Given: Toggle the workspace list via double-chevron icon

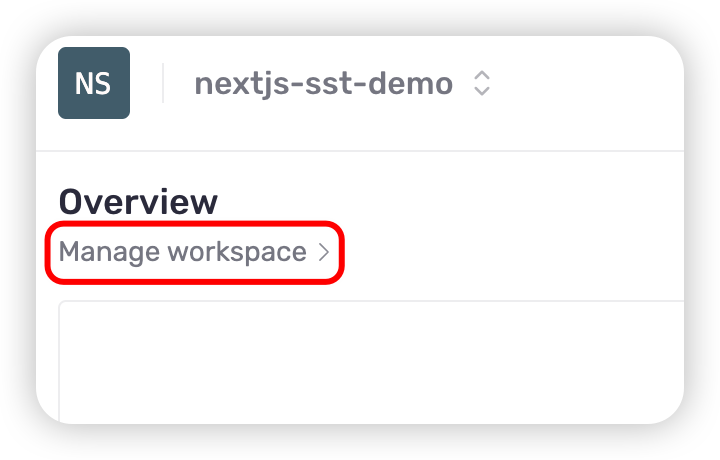Looking at the screenshot, I should (x=481, y=83).
